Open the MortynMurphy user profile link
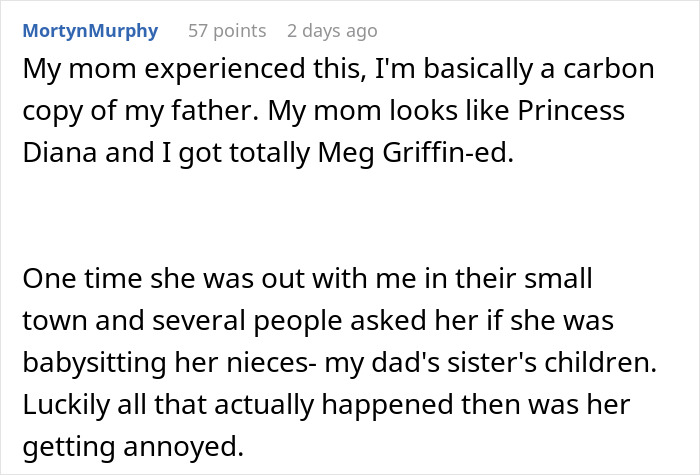The image size is (700, 475). pyautogui.click(x=90, y=31)
